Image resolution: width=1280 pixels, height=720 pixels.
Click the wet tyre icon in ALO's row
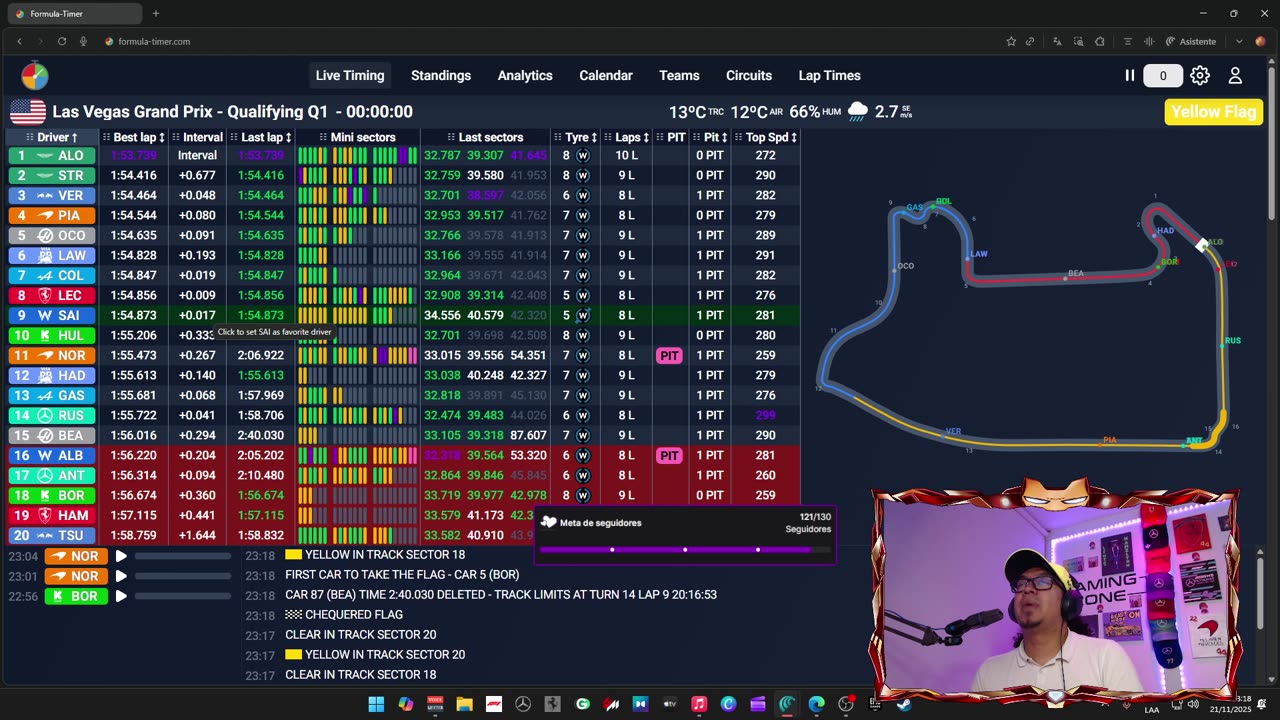(x=583, y=156)
